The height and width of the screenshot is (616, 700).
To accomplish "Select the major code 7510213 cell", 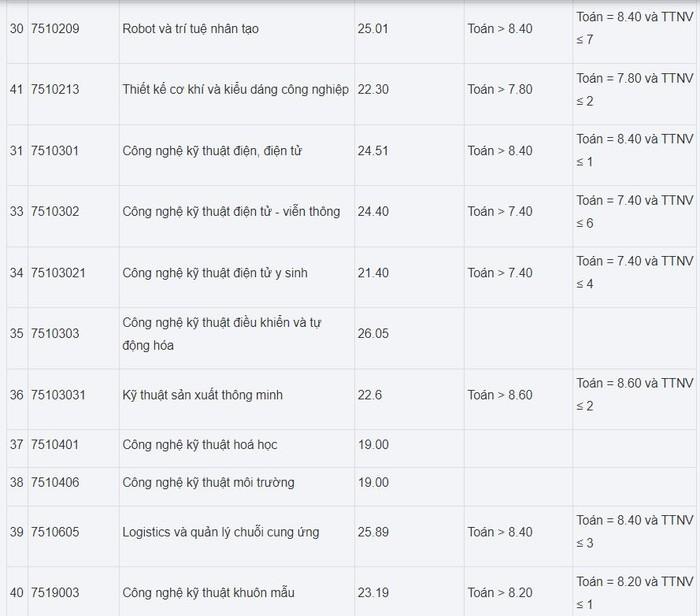I will pyautogui.click(x=55, y=89).
